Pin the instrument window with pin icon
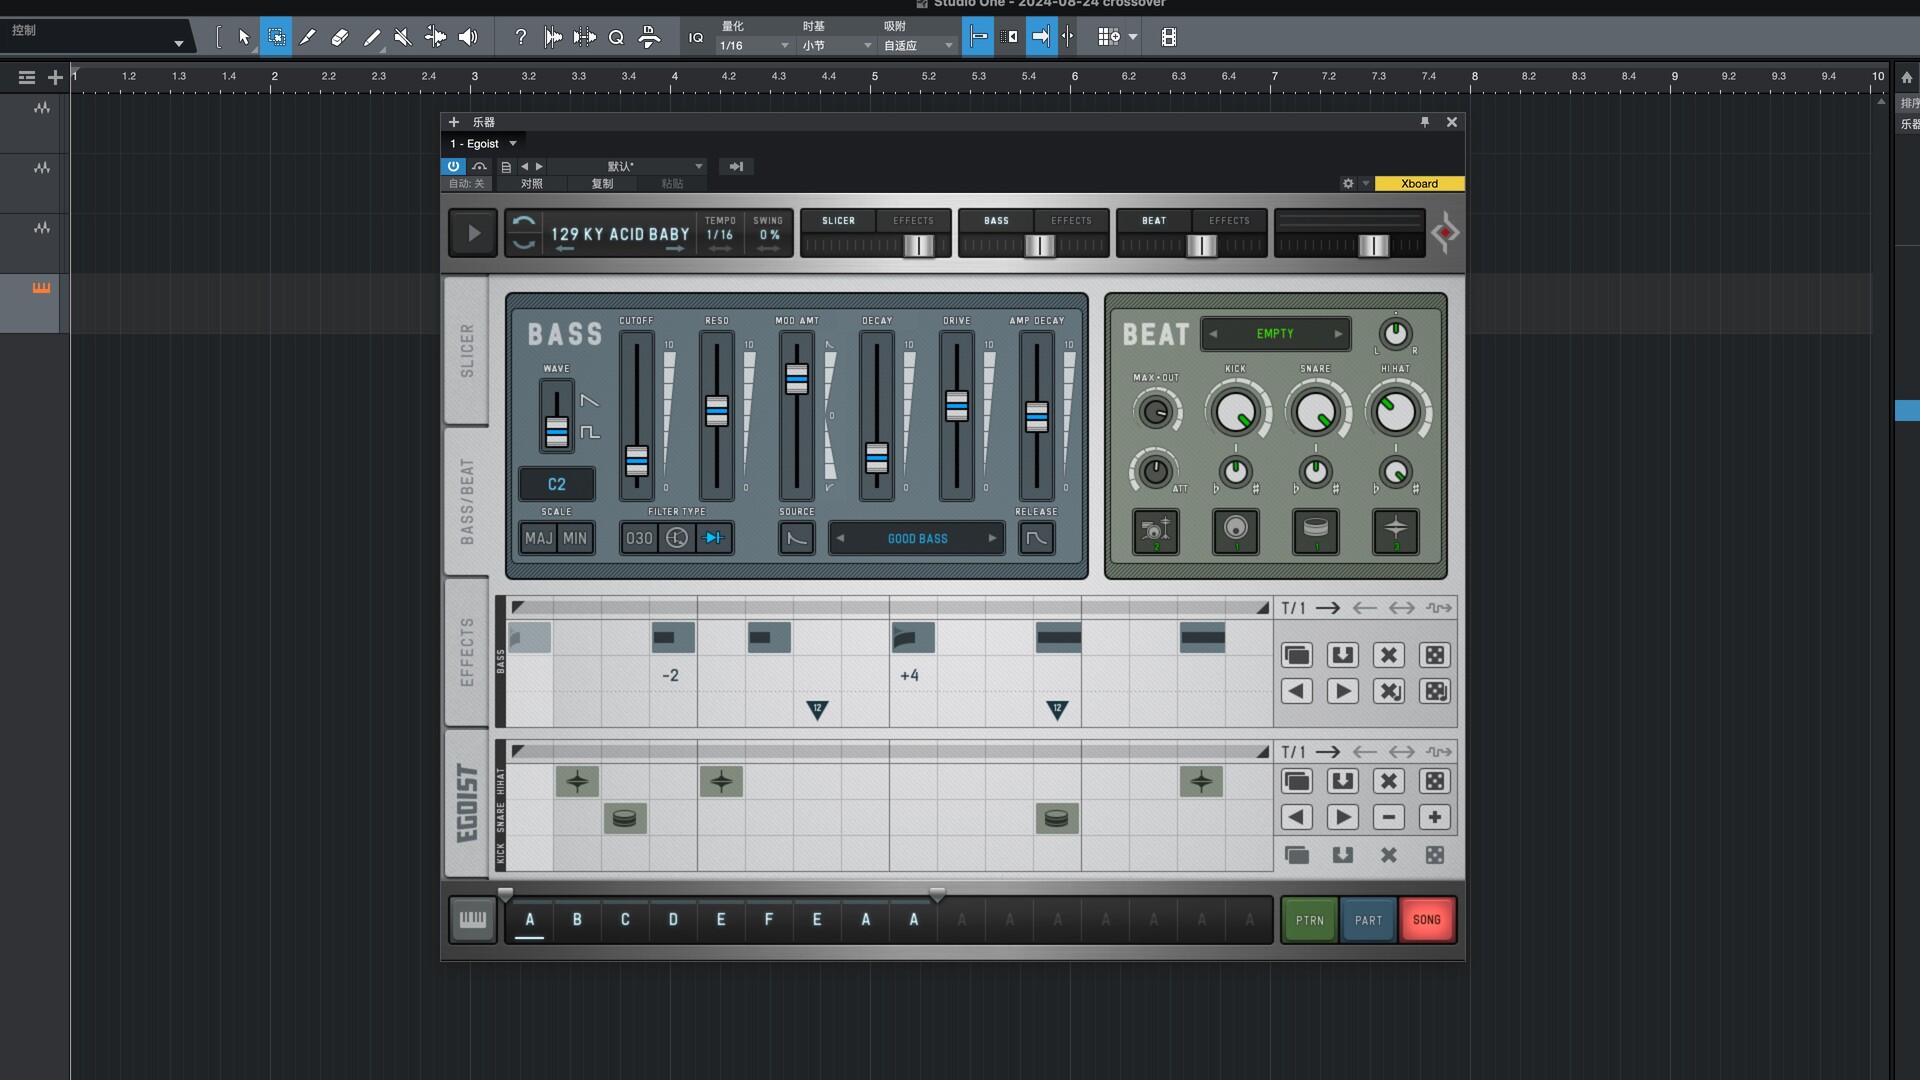1920x1080 pixels. 1424,122
